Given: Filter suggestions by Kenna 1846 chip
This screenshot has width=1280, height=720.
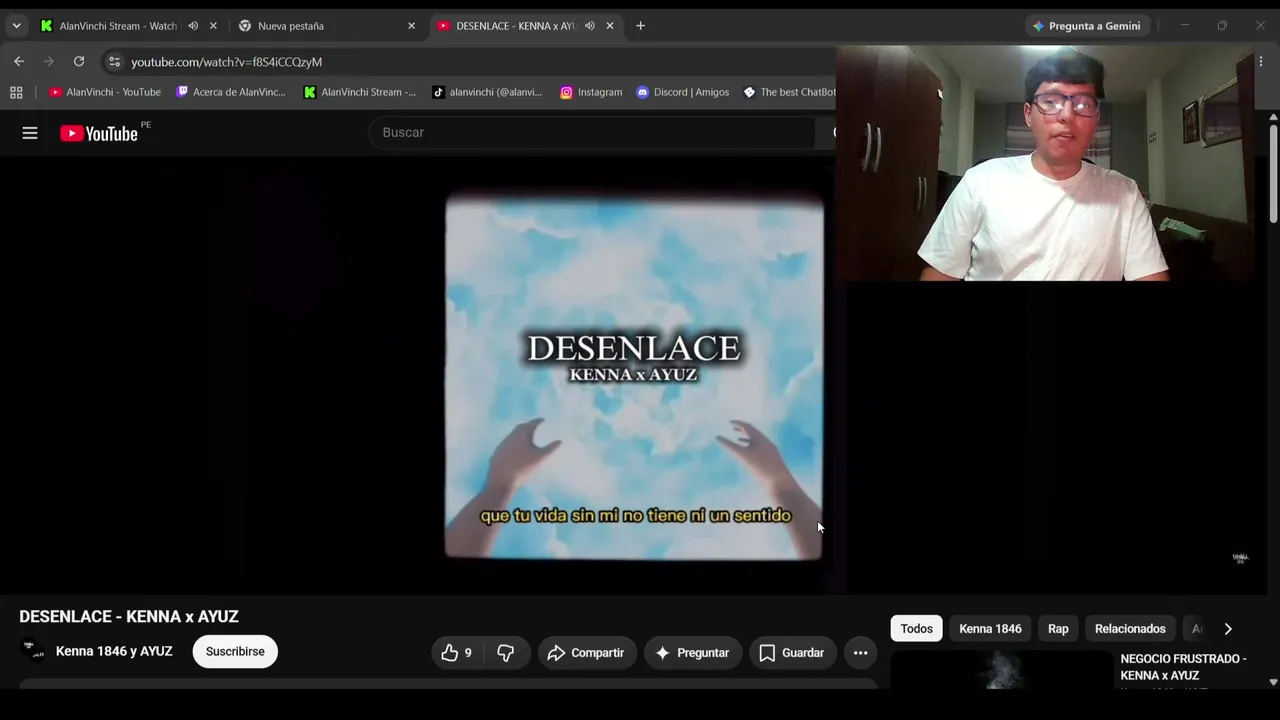Looking at the screenshot, I should pos(990,629).
